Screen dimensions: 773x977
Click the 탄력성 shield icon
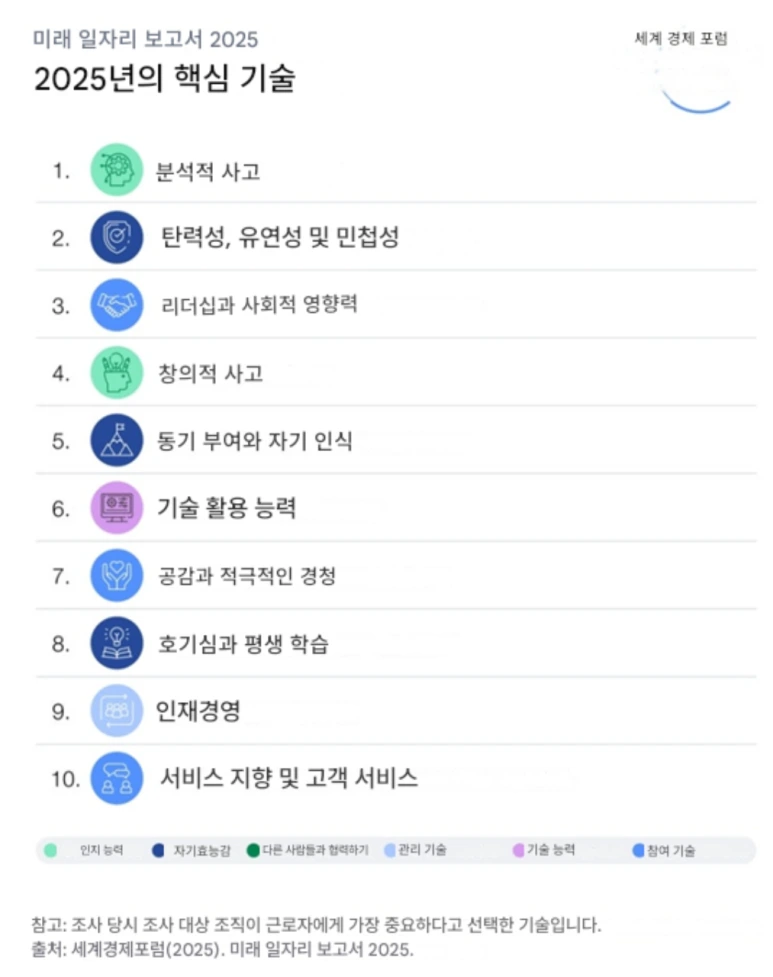117,238
